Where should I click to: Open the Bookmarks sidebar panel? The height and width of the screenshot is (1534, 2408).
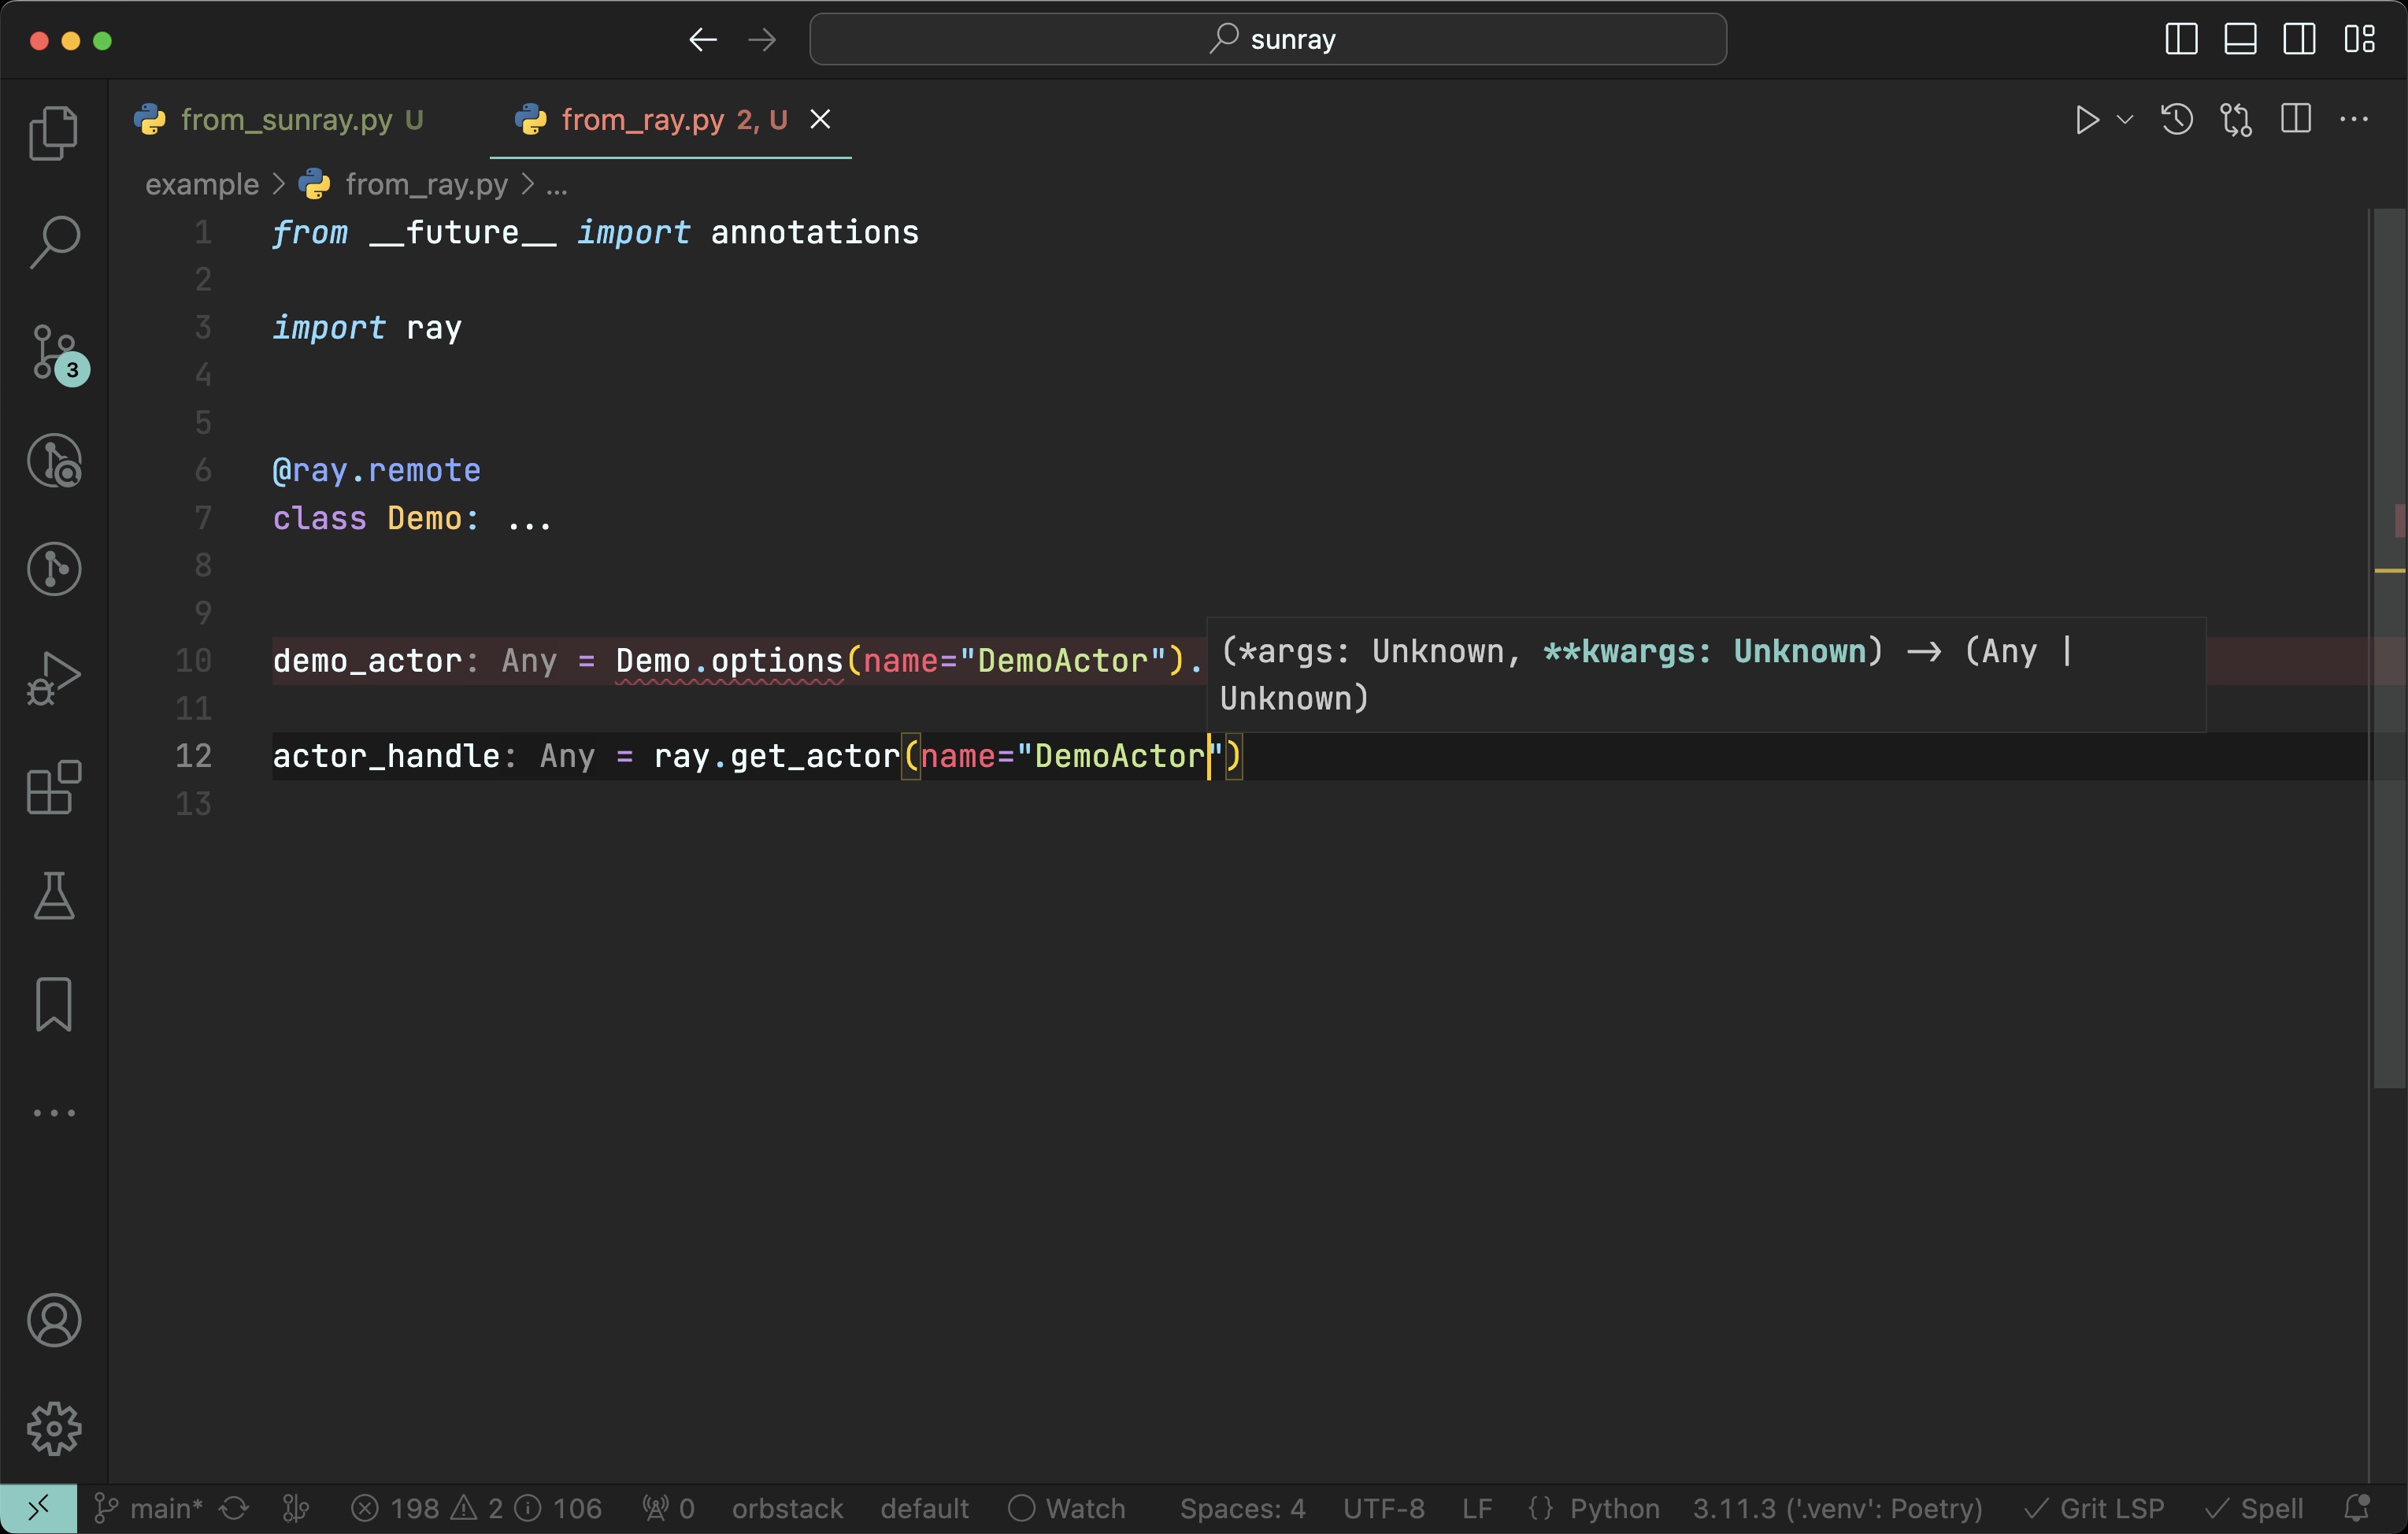(53, 1005)
